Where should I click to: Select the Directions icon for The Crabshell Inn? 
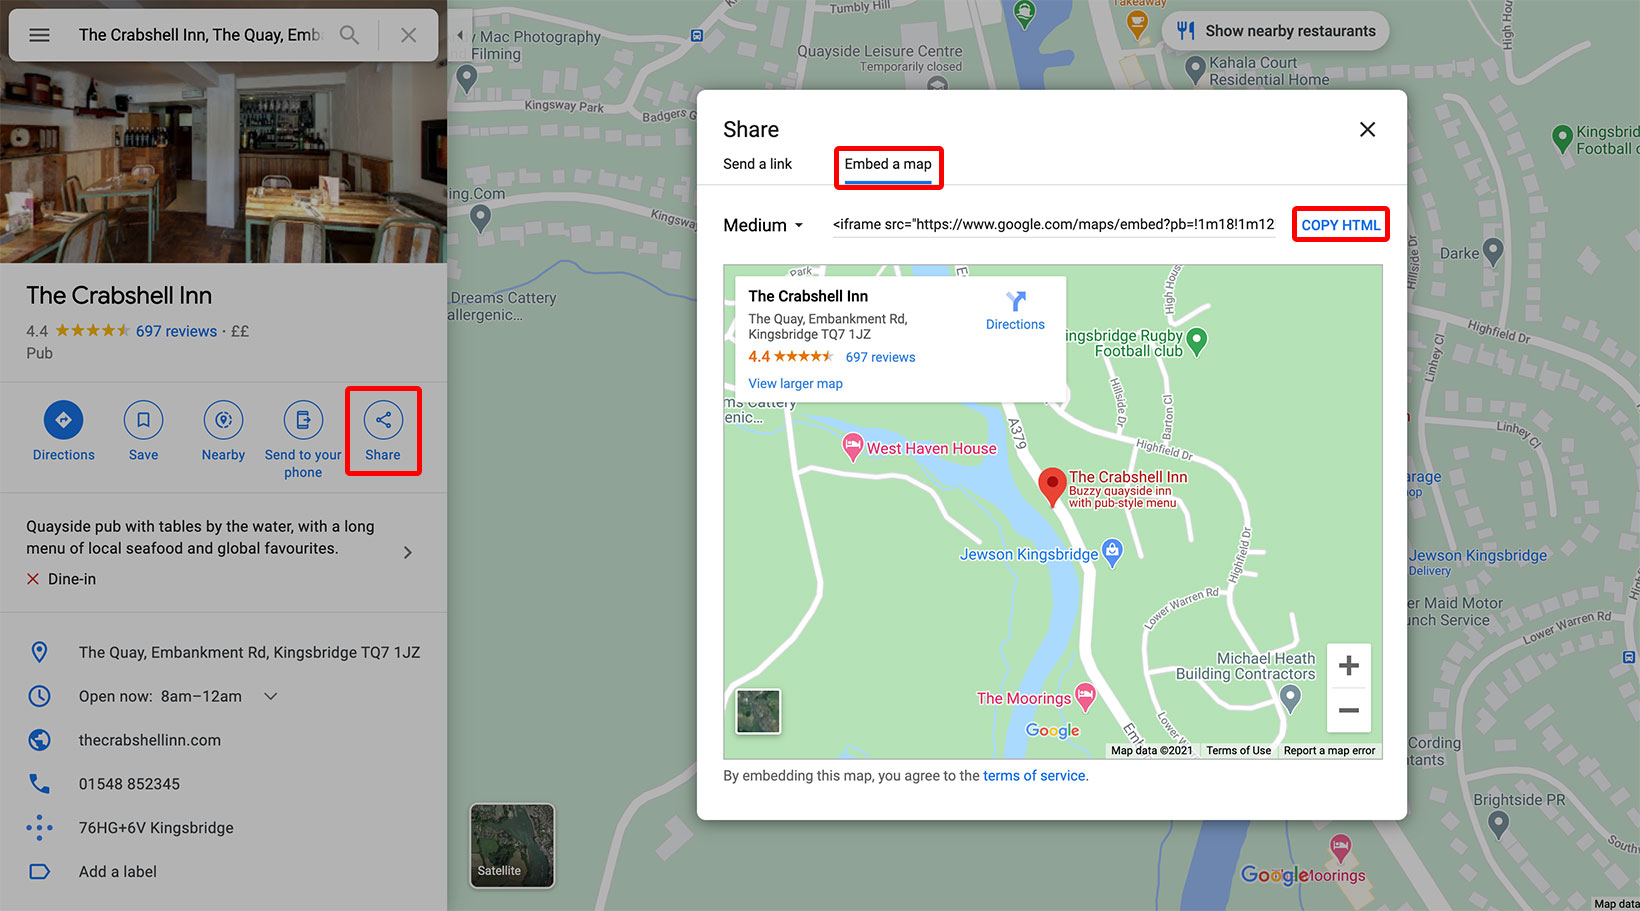tap(63, 420)
